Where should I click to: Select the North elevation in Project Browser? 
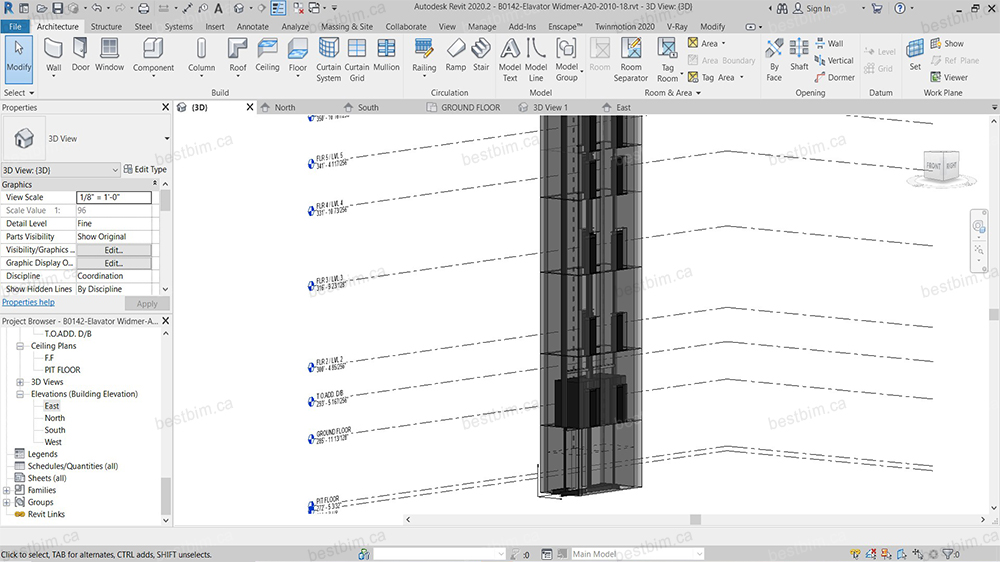54,418
